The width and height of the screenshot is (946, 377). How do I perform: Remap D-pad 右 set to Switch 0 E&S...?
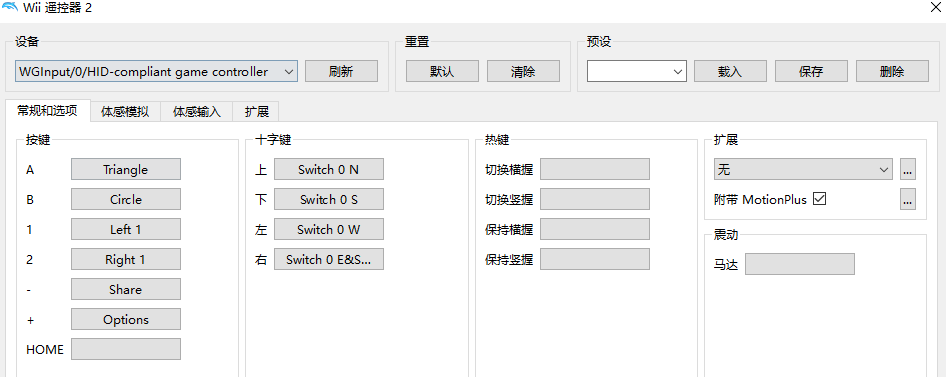329,259
